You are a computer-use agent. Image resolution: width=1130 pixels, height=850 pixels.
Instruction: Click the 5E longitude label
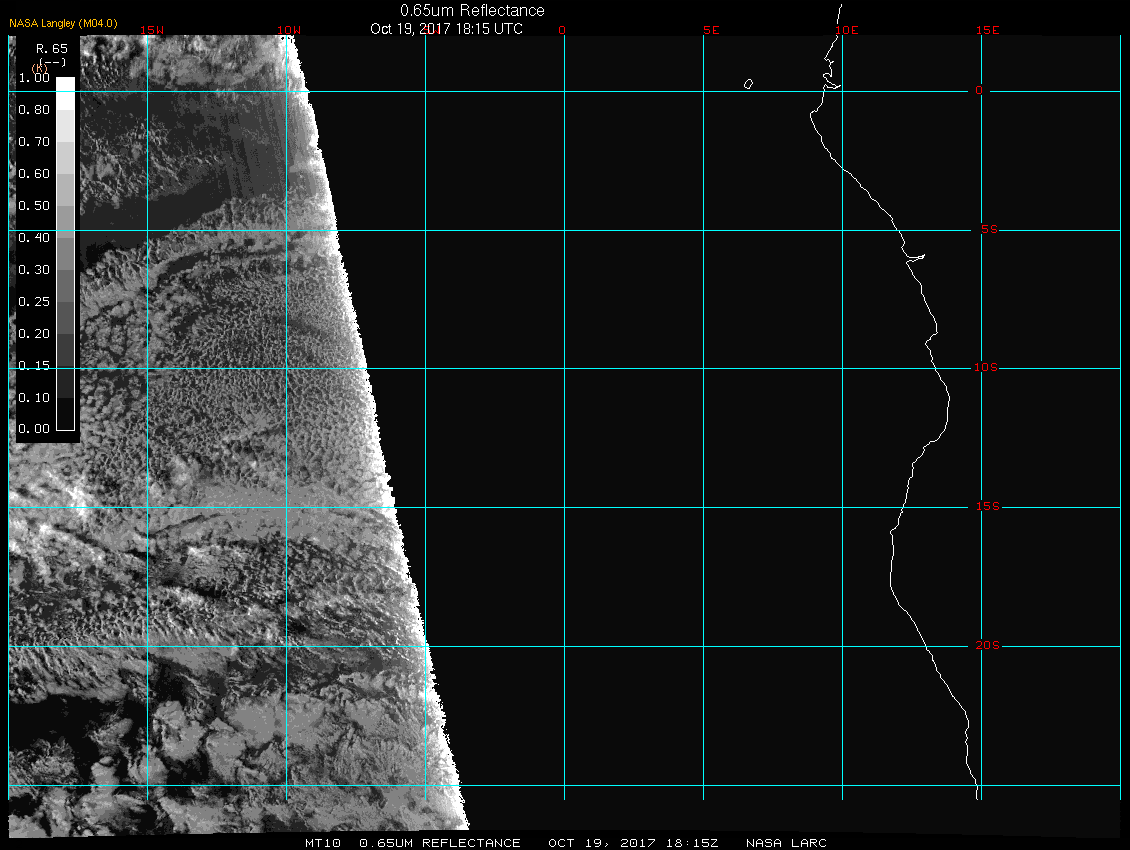coord(711,30)
